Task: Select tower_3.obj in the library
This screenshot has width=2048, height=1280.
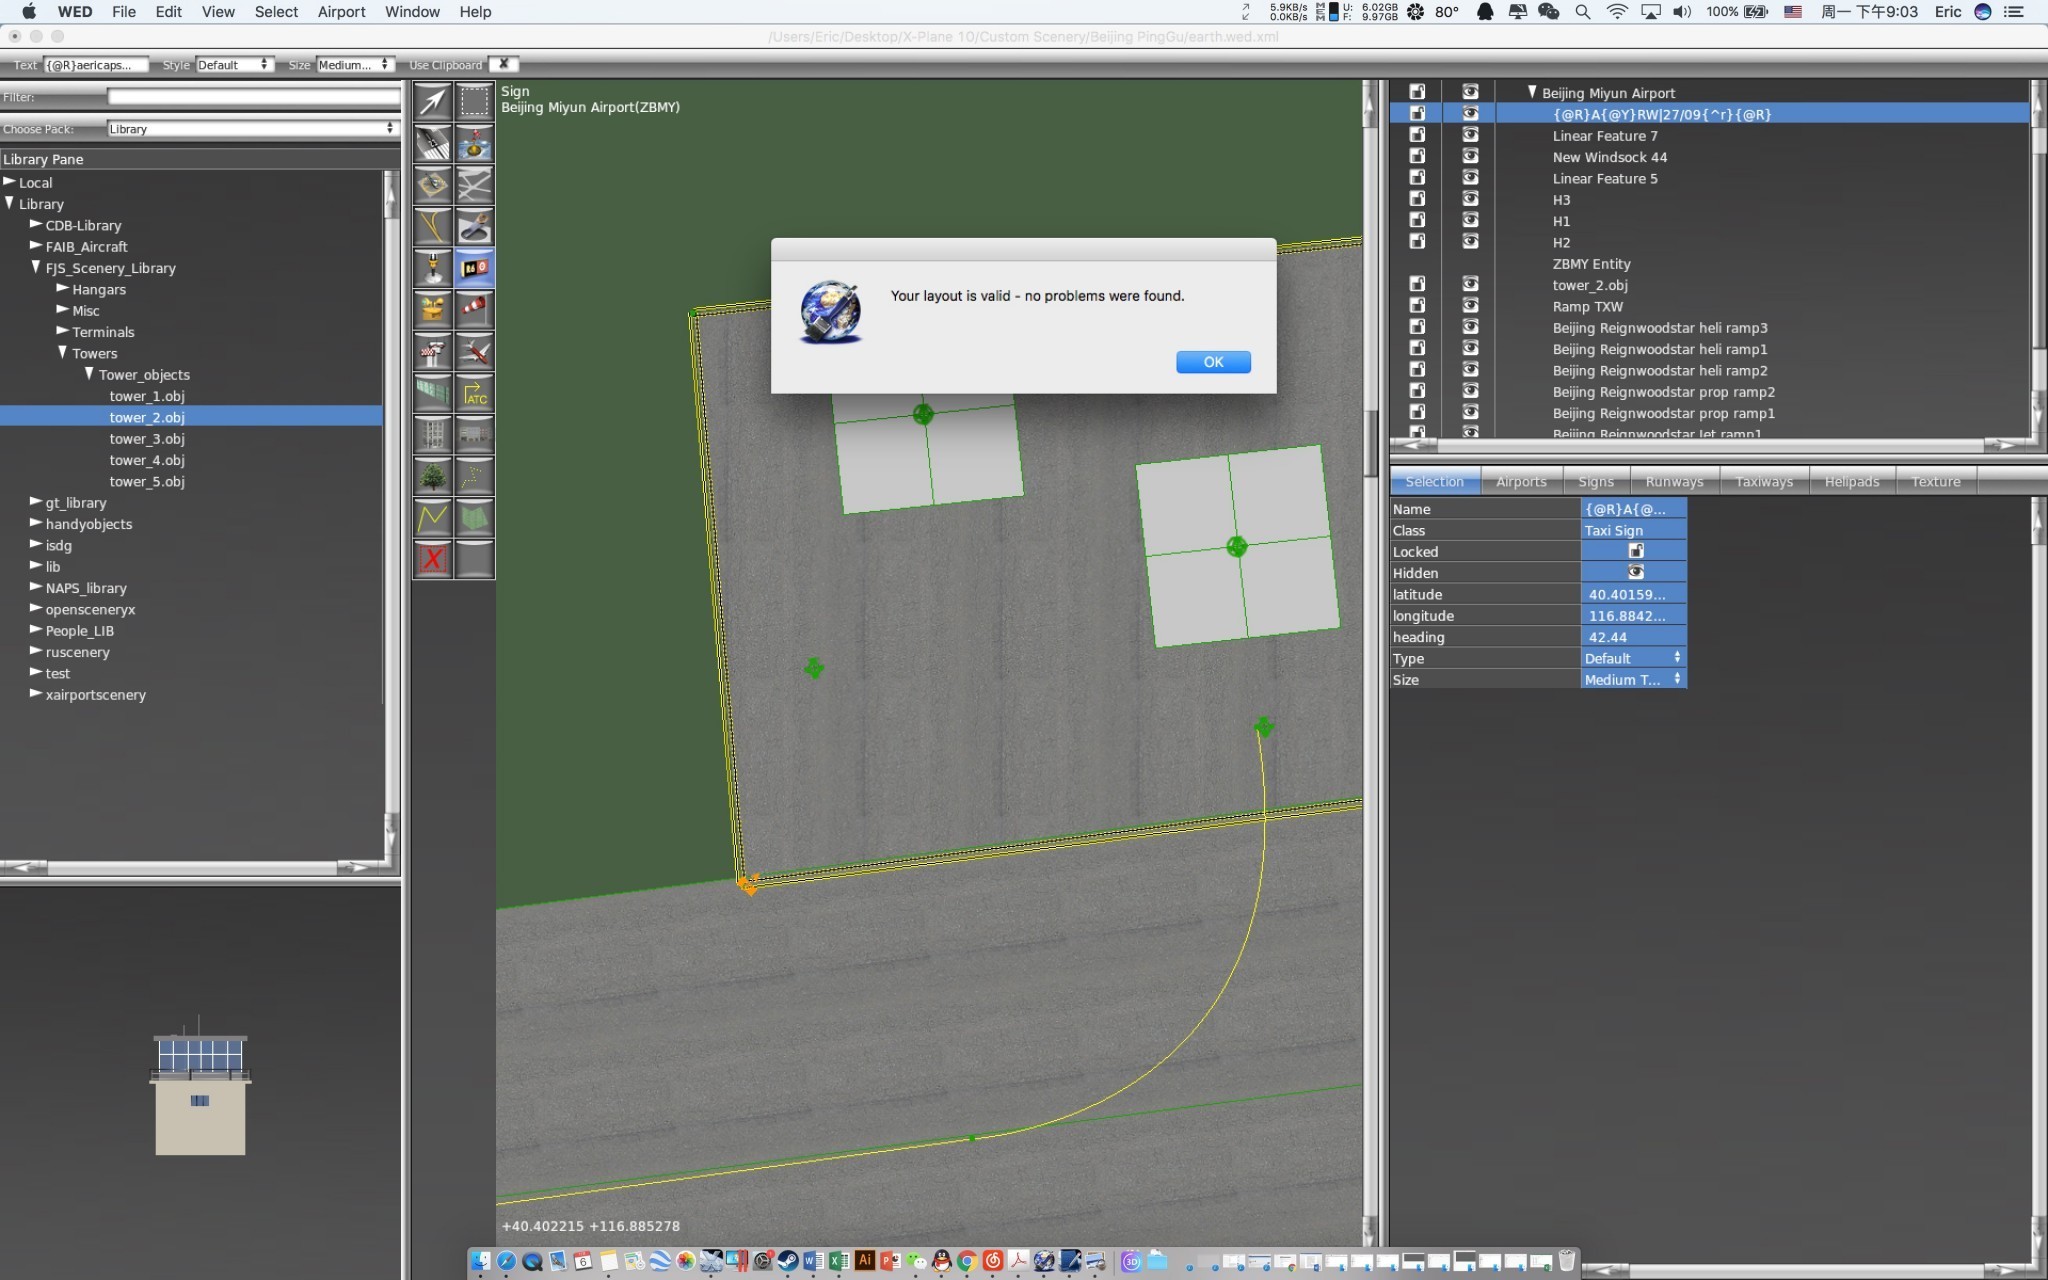Action: tap(147, 438)
